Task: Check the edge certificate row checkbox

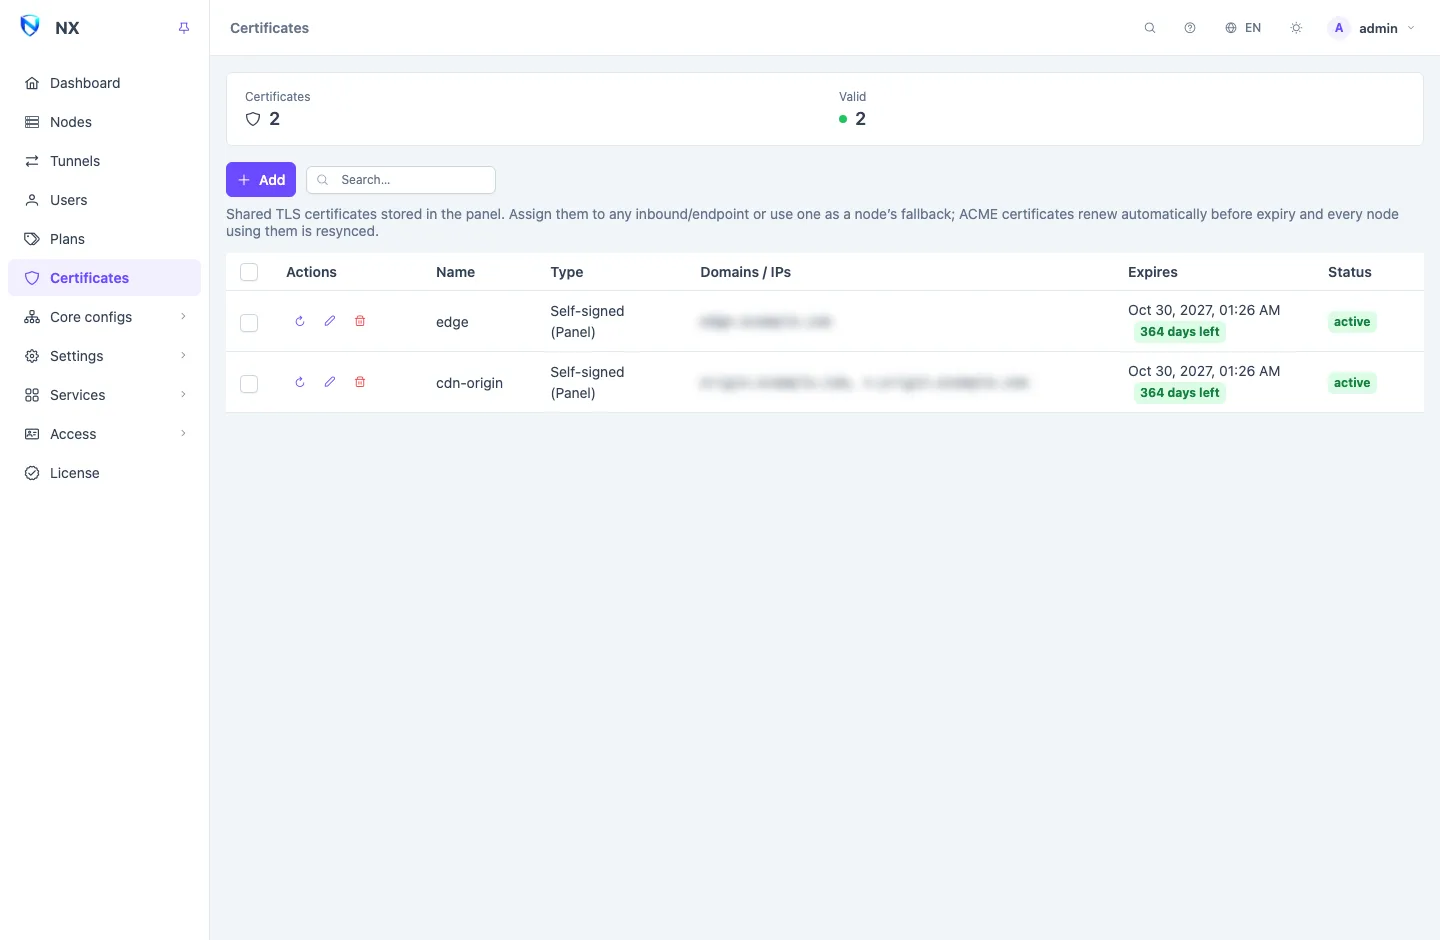Action: [249, 323]
